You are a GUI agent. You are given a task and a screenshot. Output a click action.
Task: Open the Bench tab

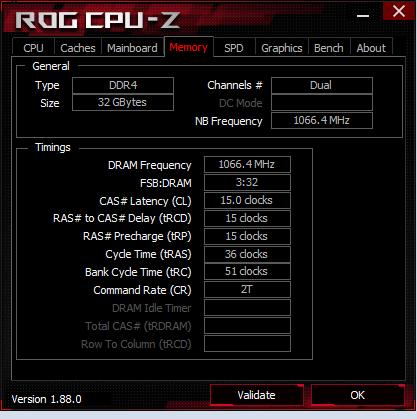tap(329, 48)
